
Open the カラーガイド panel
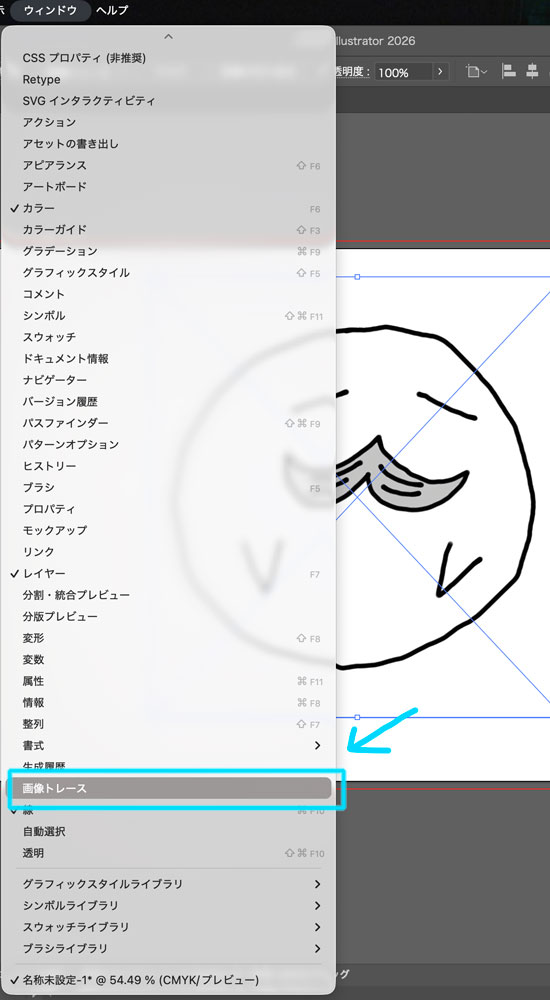168,230
